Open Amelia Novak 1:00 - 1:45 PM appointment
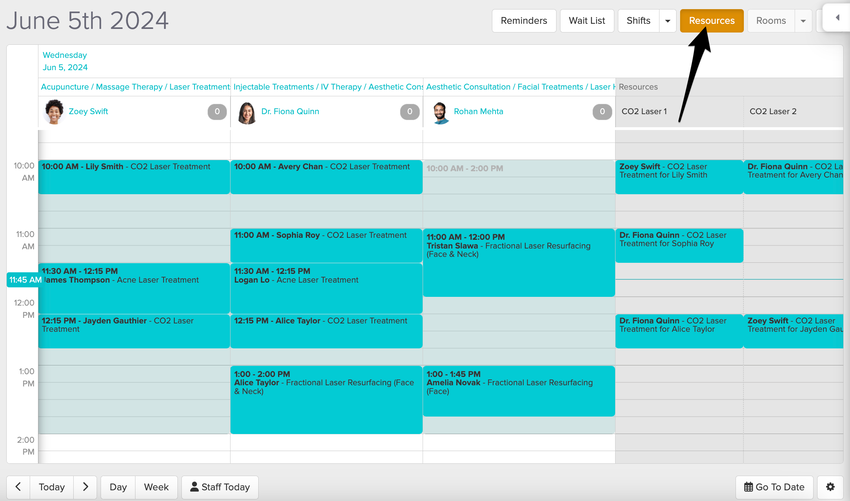 point(519,391)
